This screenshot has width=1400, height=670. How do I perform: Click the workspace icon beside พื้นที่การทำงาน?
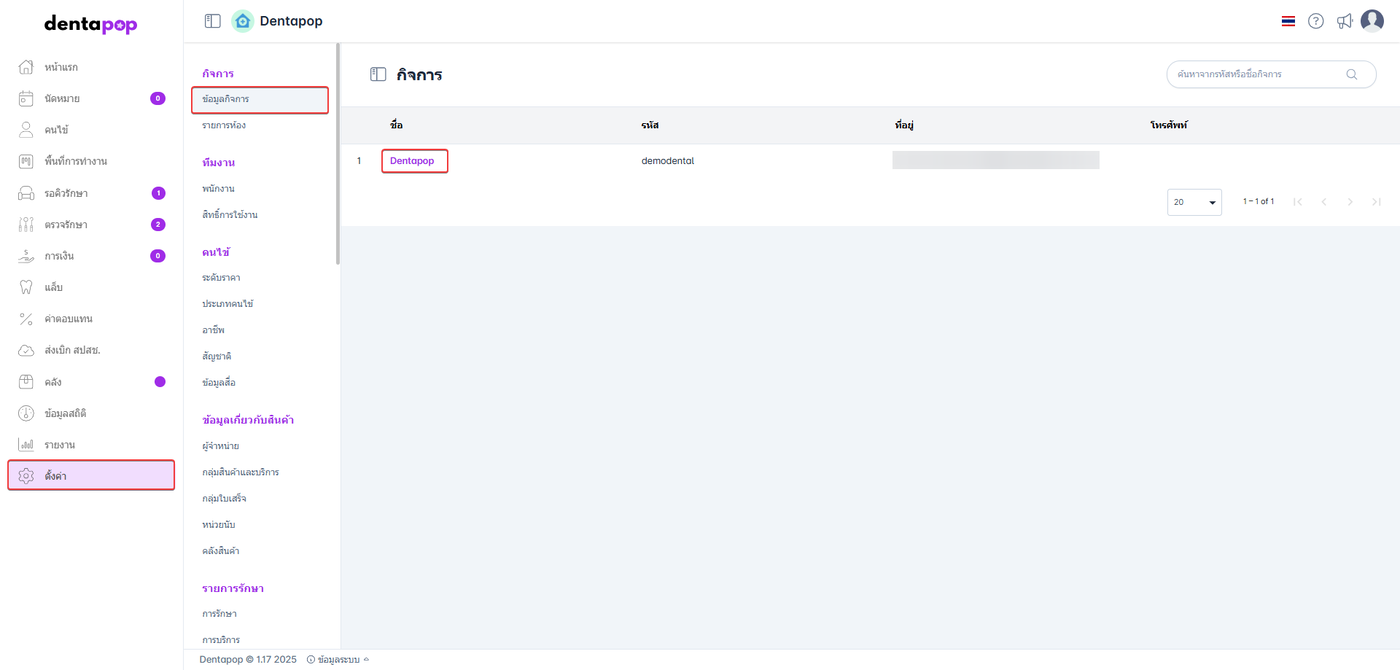coord(27,161)
